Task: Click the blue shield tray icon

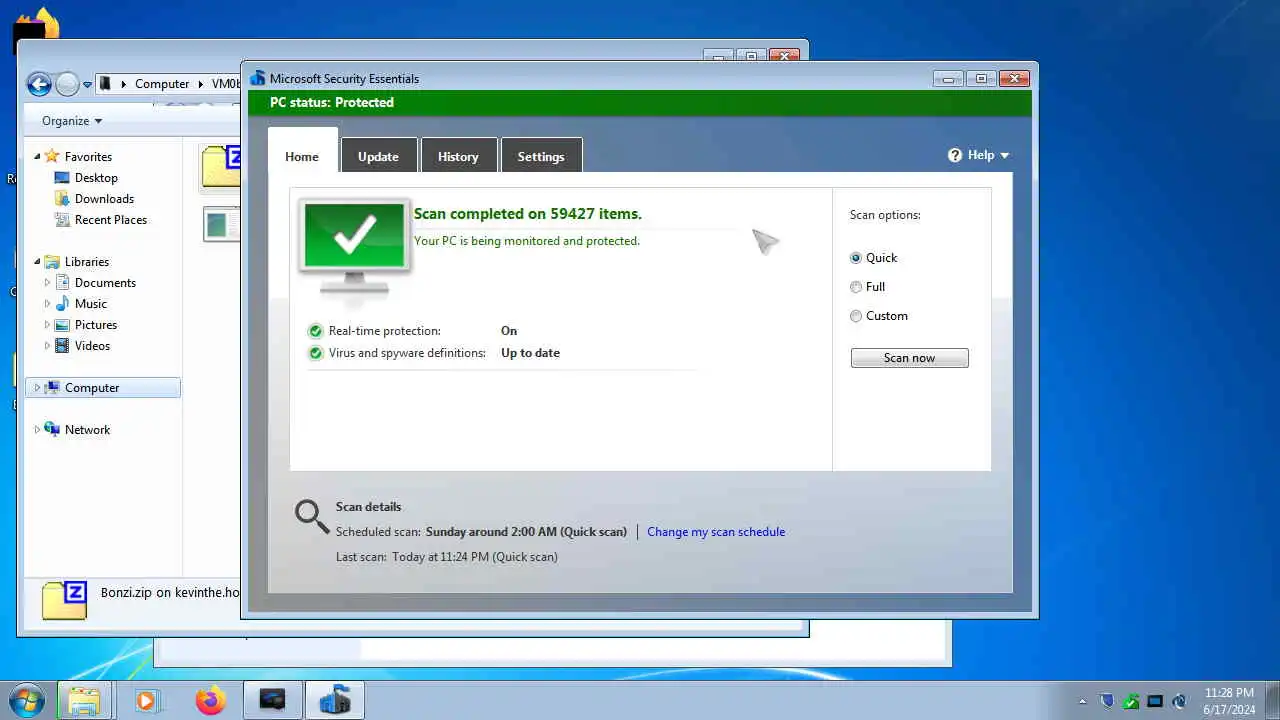Action: point(1107,701)
